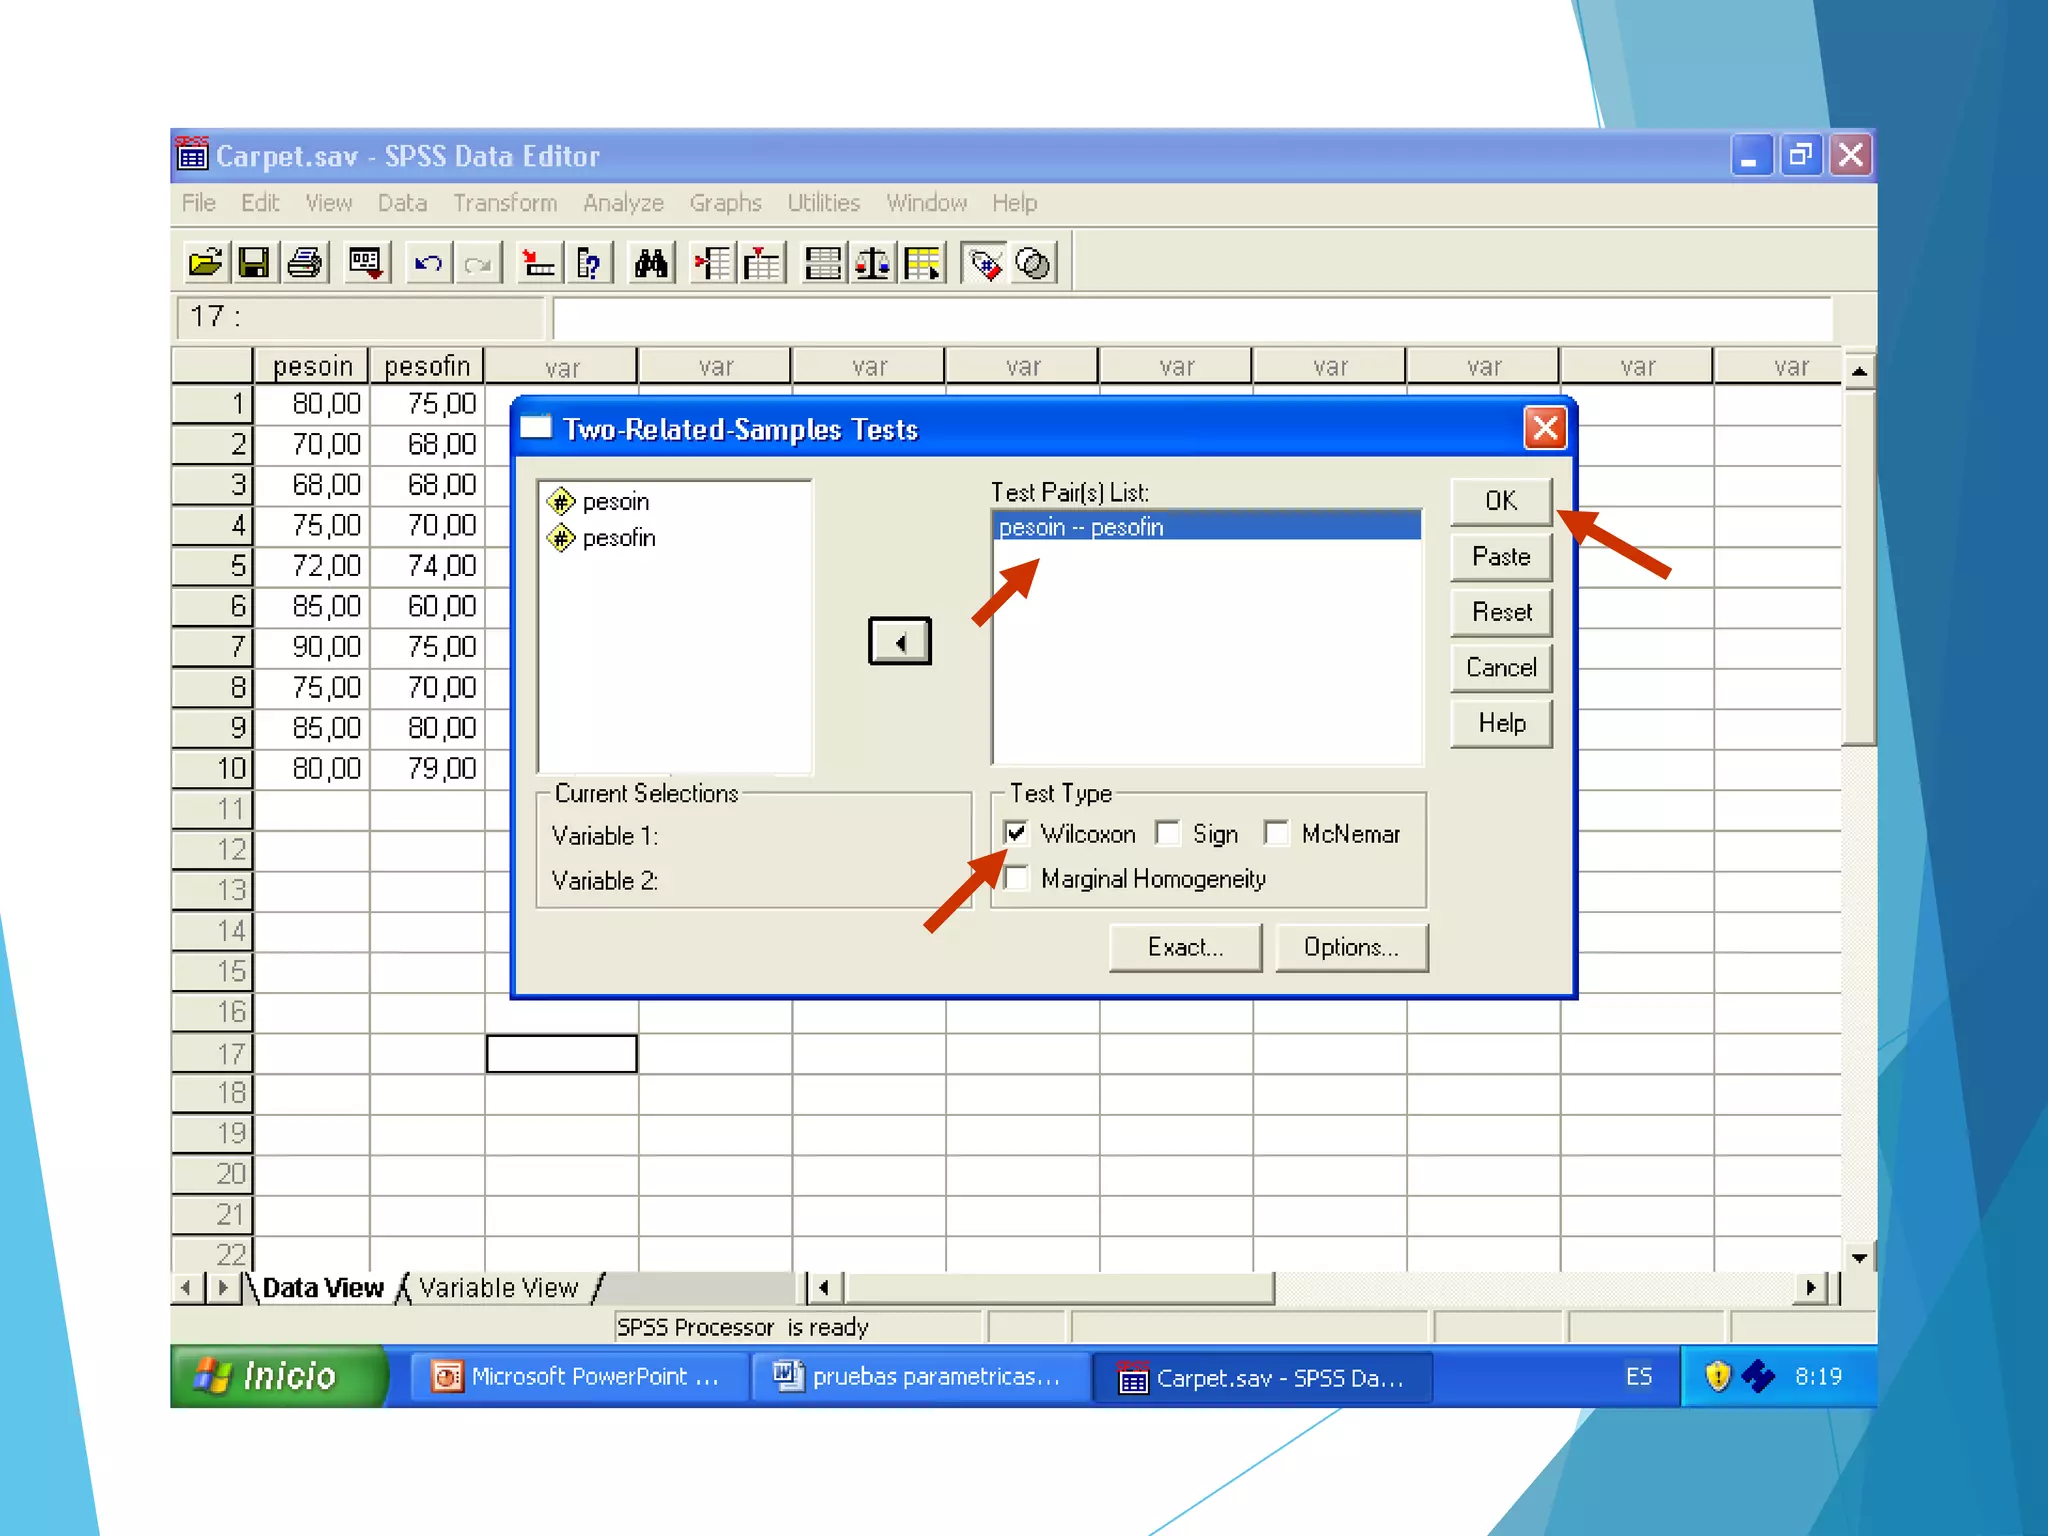Click the Weight Cases scale icon

(x=872, y=264)
